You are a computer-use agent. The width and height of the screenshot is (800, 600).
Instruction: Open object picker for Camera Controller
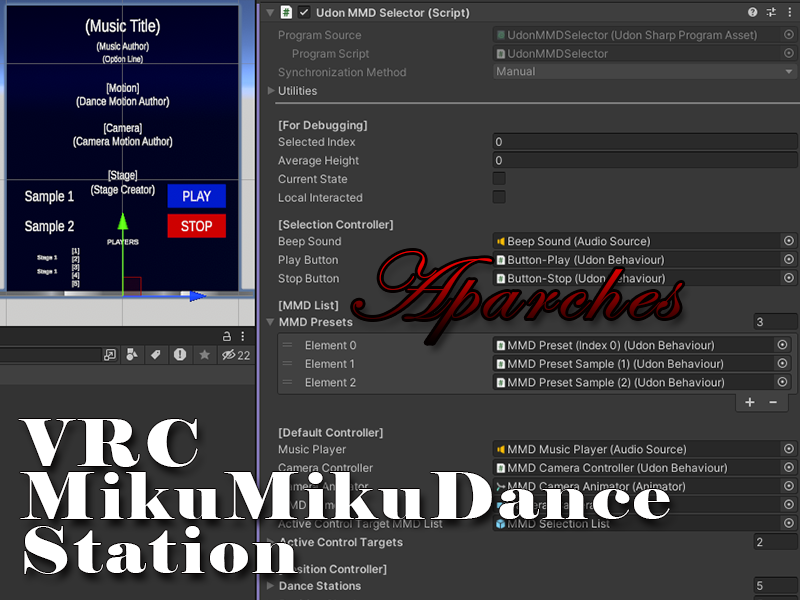[x=789, y=467]
